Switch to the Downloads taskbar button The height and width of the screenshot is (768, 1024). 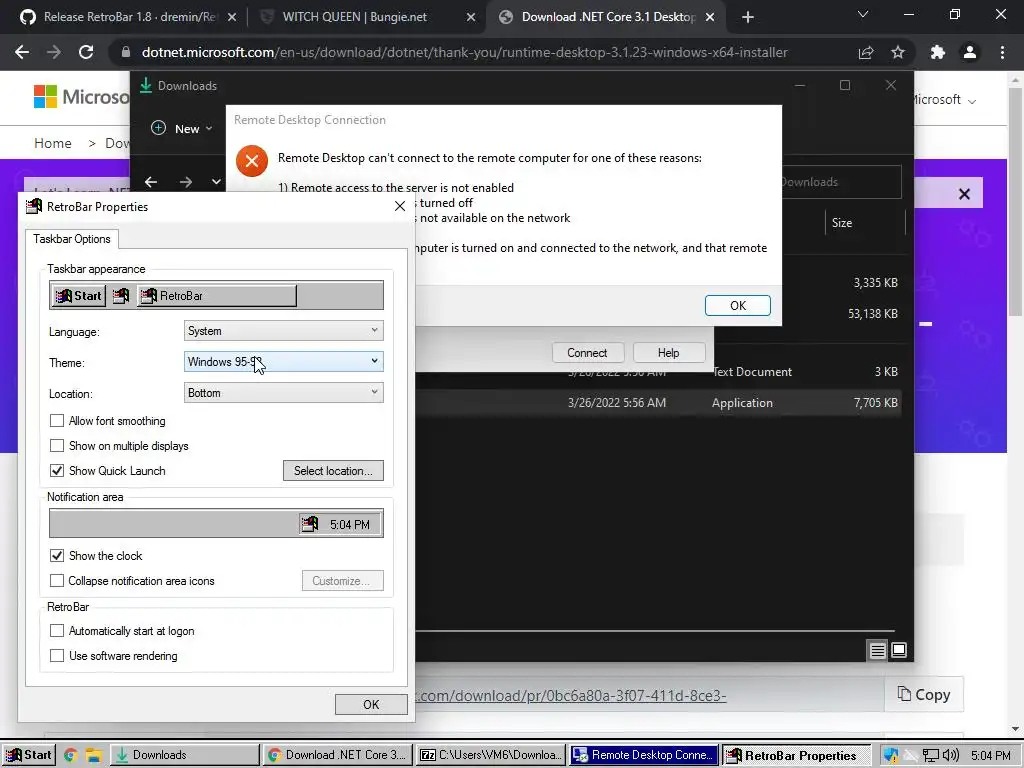(184, 755)
